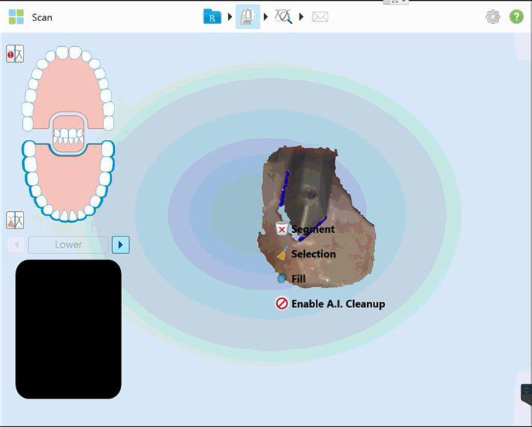Click the upper jaw scan alert icon
532x427 pixels.
point(15,54)
